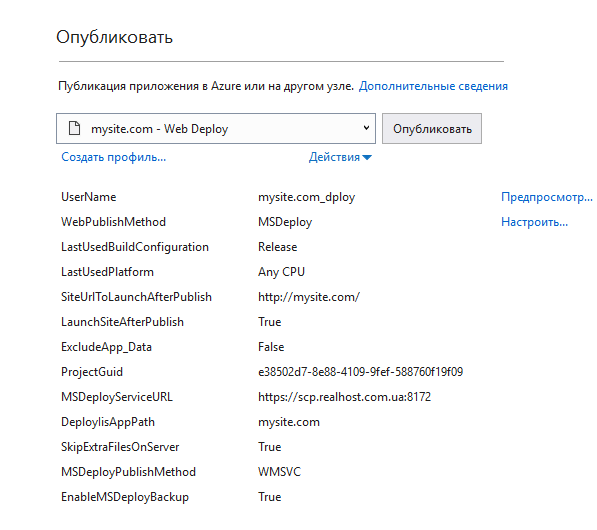This screenshot has height=530, width=597.
Task: Click the Опубликовать publish button
Action: point(432,128)
